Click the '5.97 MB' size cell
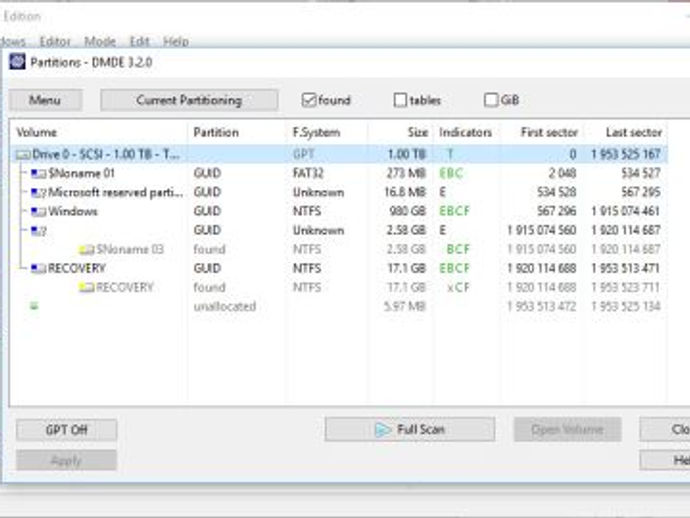Image resolution: width=690 pixels, height=518 pixels. tap(405, 307)
